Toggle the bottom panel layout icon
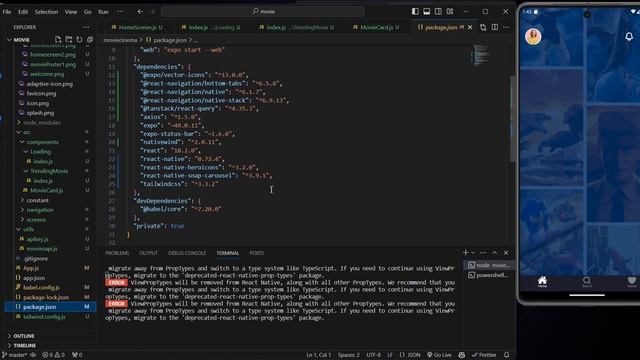This screenshot has width=640, height=360. point(427,11)
